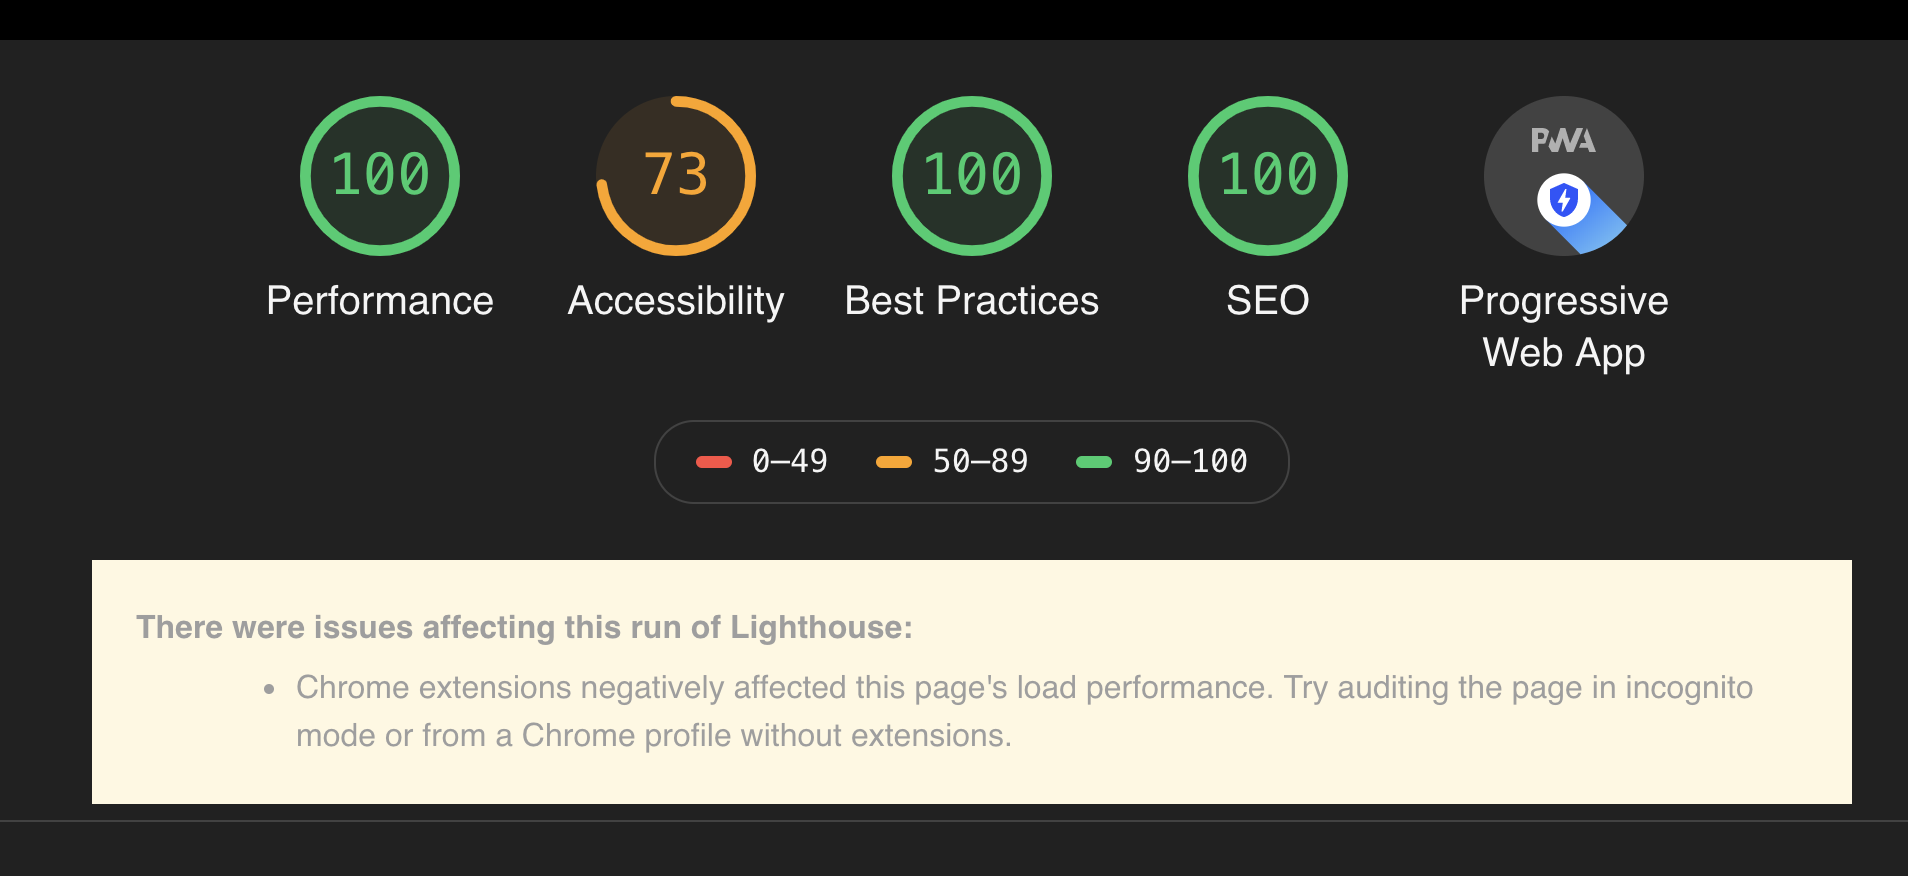Viewport: 1908px width, 876px height.
Task: Go to the SEO text label
Action: click(x=1268, y=301)
